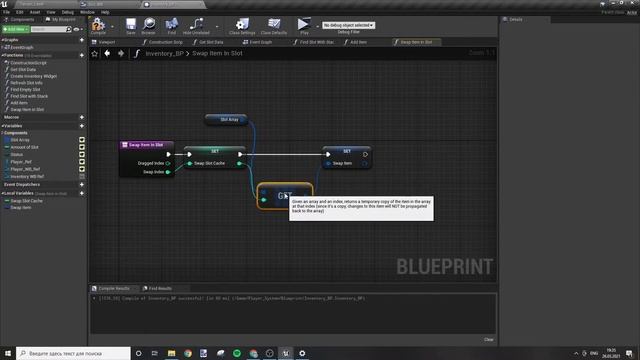Select the array GET node
The image size is (640, 360).
coord(285,196)
